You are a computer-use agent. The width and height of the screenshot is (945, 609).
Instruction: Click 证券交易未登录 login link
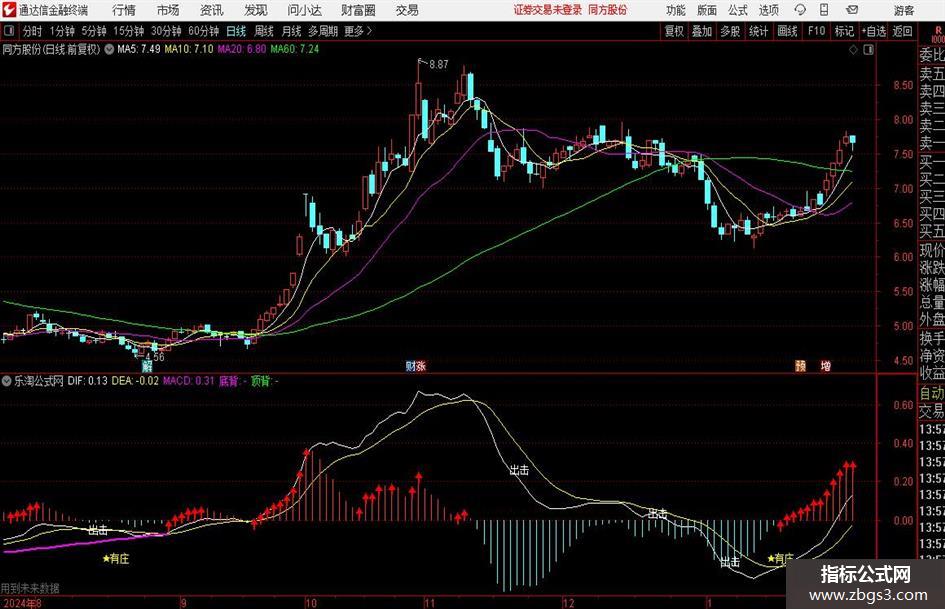coord(548,10)
